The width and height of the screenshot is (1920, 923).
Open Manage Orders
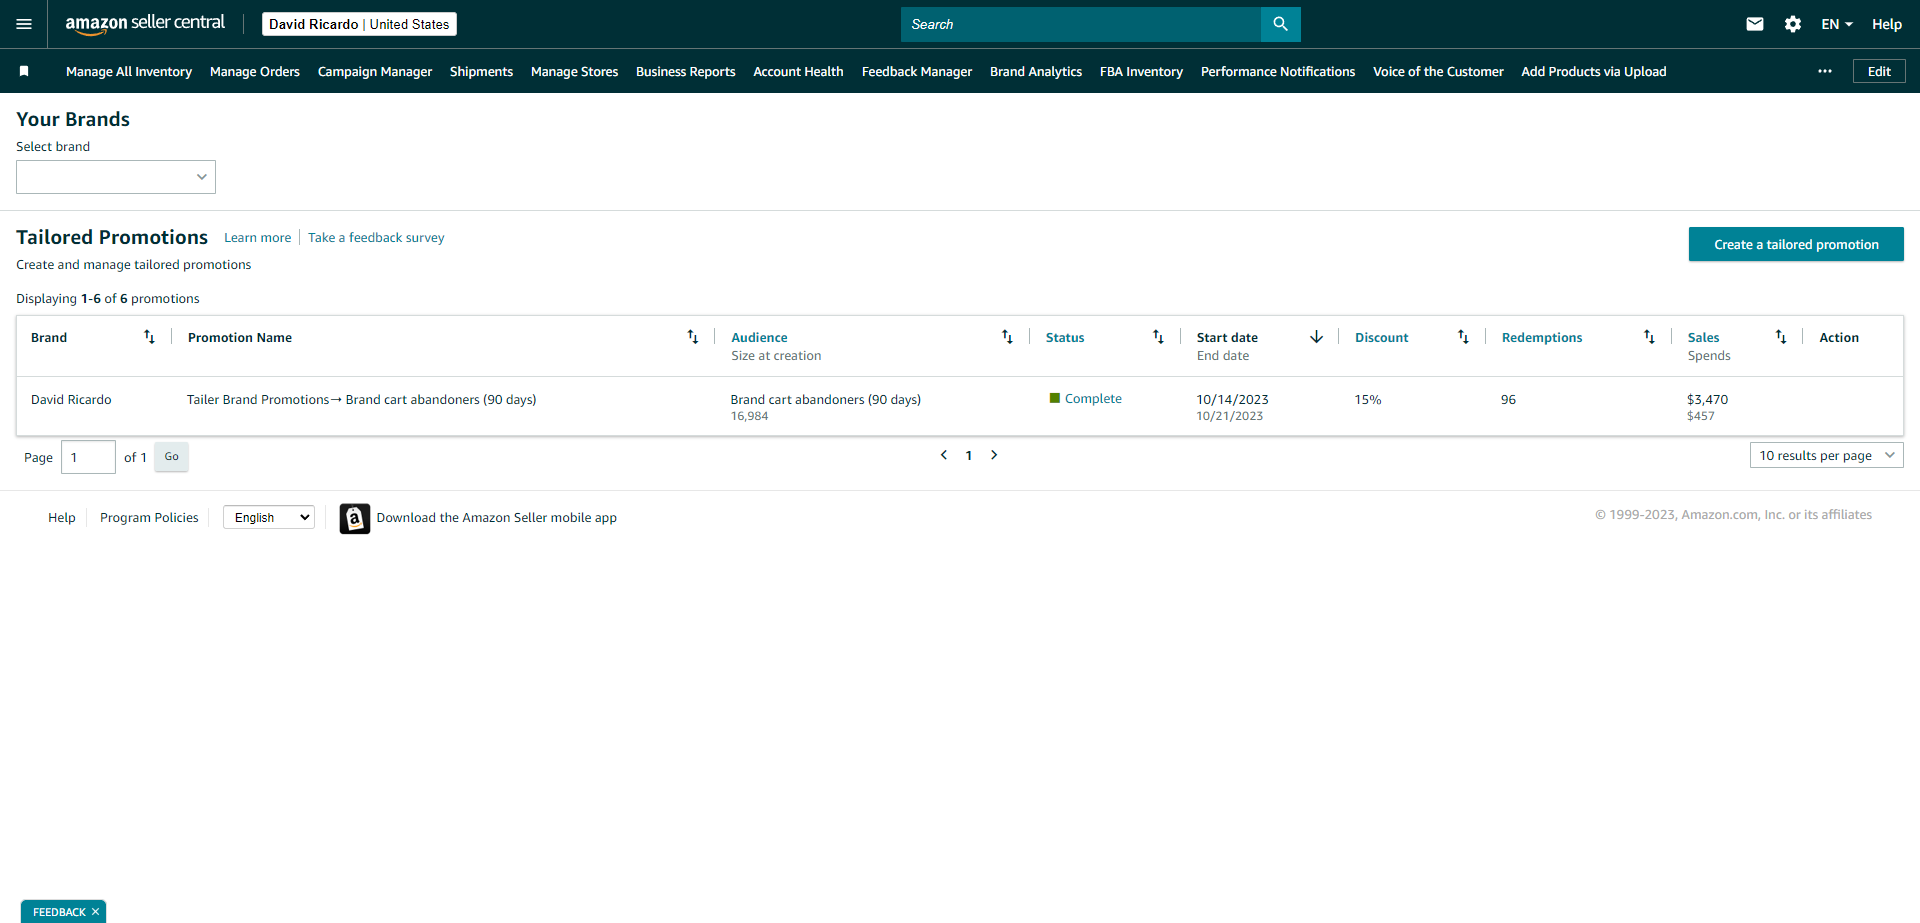click(255, 71)
